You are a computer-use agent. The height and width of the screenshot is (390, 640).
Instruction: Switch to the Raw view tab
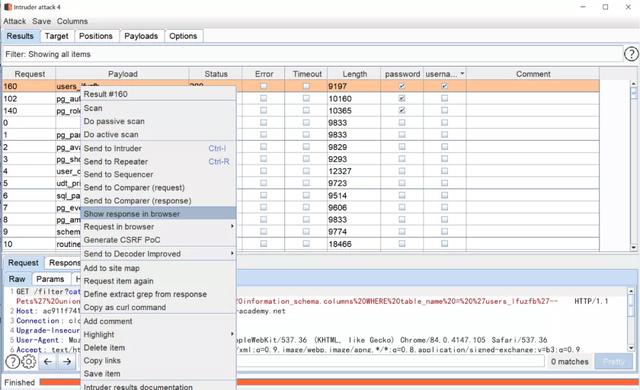[17, 279]
